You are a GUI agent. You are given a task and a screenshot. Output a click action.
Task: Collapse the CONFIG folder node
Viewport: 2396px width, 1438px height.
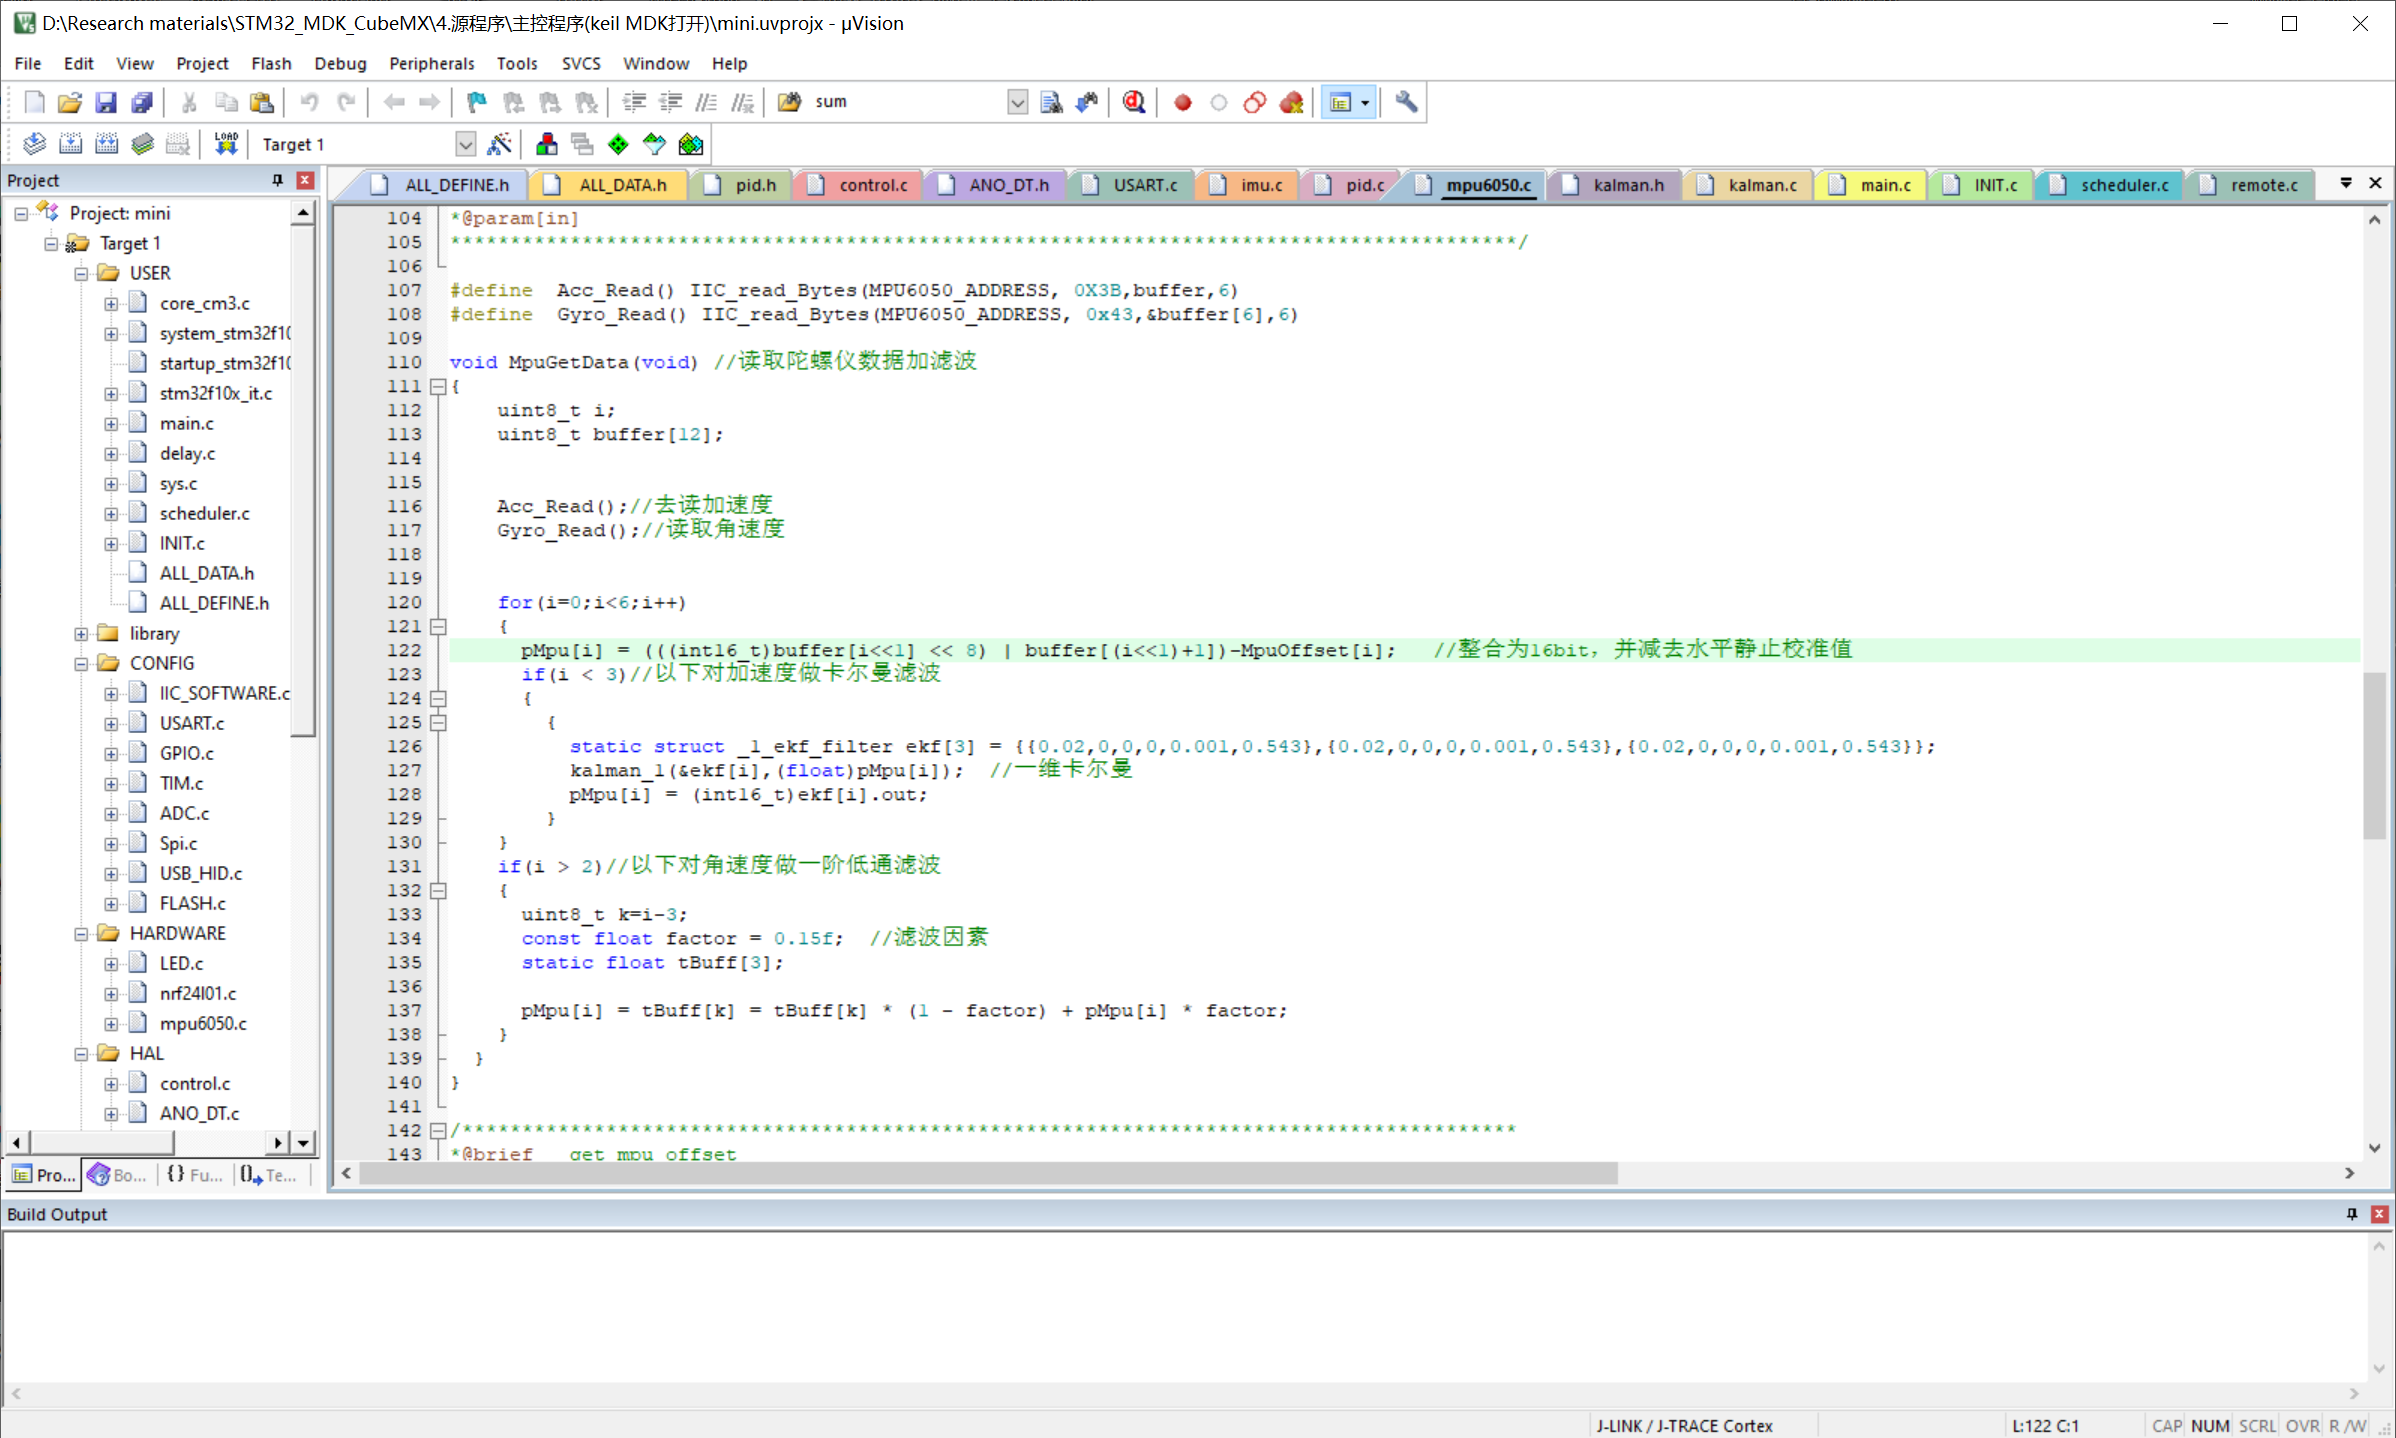click(81, 664)
